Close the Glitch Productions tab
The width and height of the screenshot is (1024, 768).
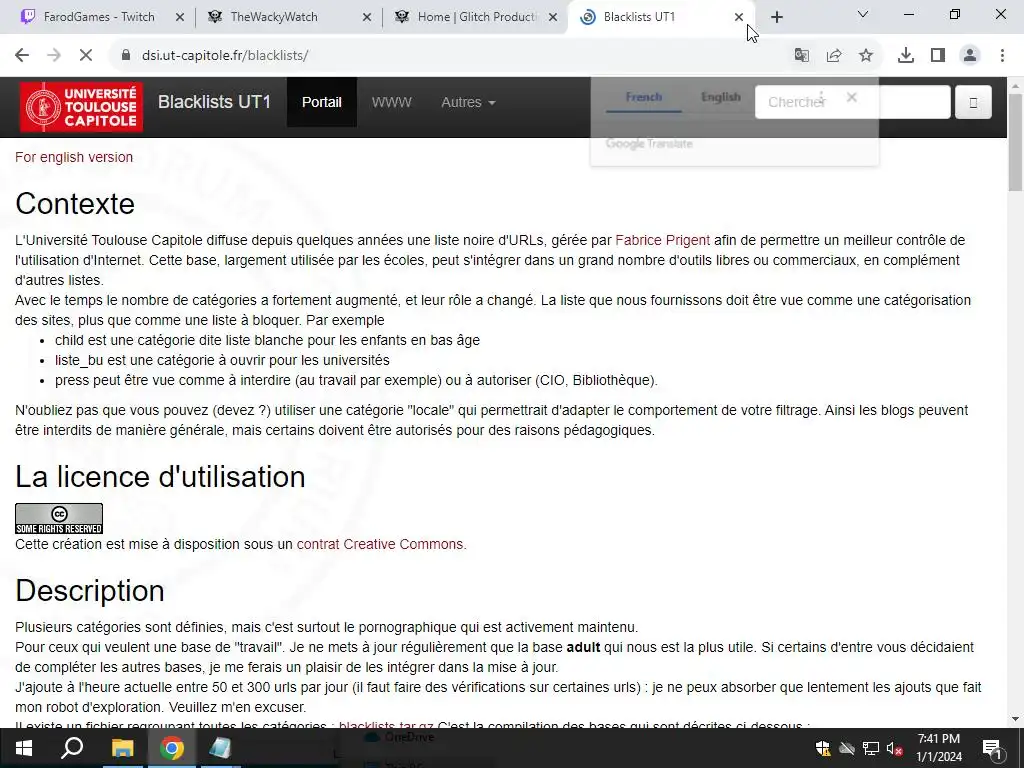click(553, 17)
